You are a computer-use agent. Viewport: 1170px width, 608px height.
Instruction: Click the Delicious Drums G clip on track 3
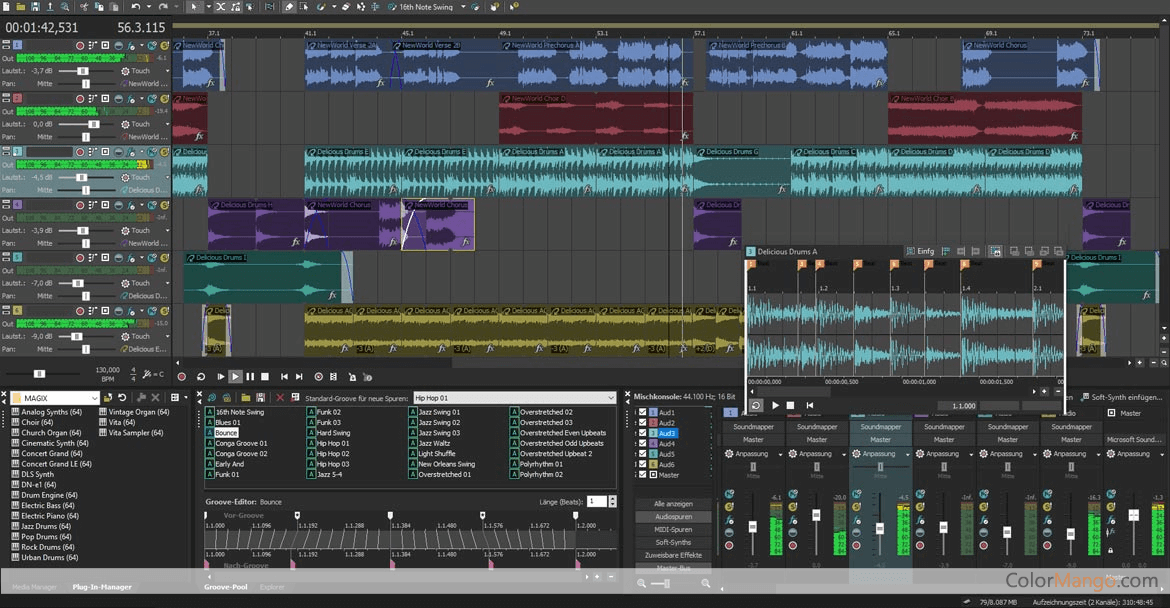(x=742, y=171)
